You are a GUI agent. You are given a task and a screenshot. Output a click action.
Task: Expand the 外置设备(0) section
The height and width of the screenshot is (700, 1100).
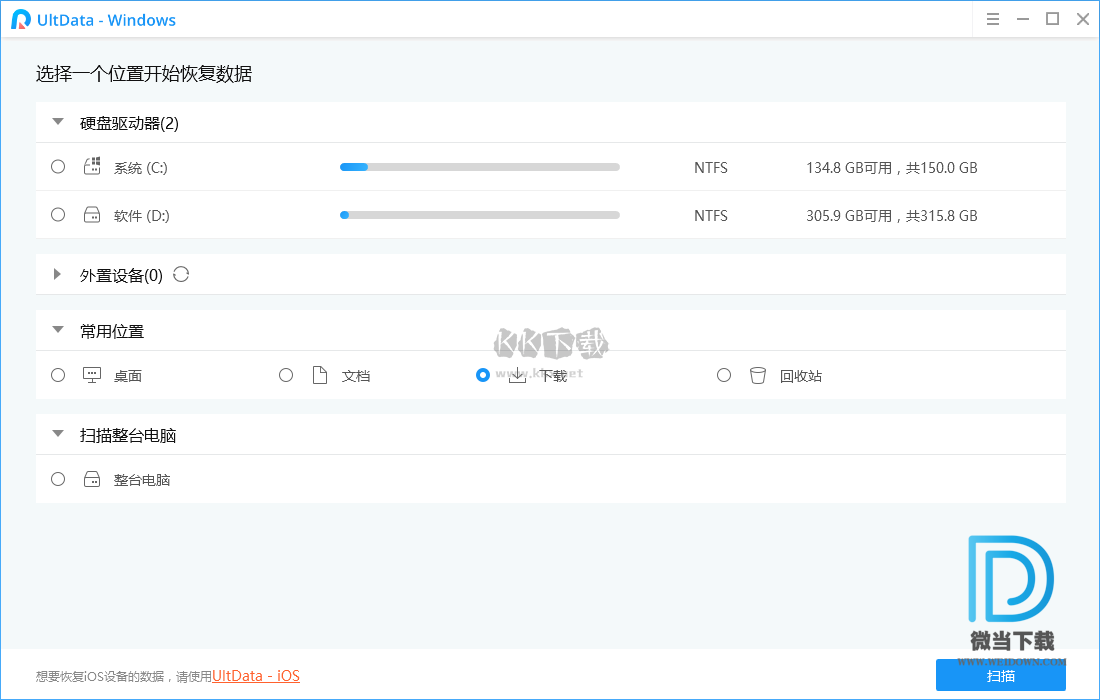pos(57,273)
